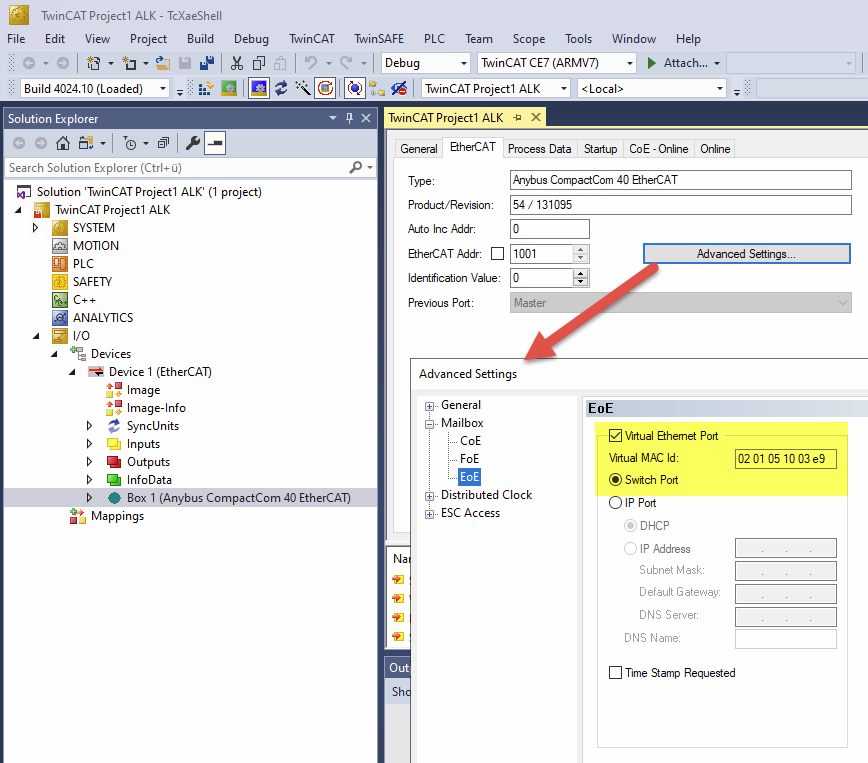Click the Cut scissors icon
Screen dimensions: 868x763
[x=237, y=63]
